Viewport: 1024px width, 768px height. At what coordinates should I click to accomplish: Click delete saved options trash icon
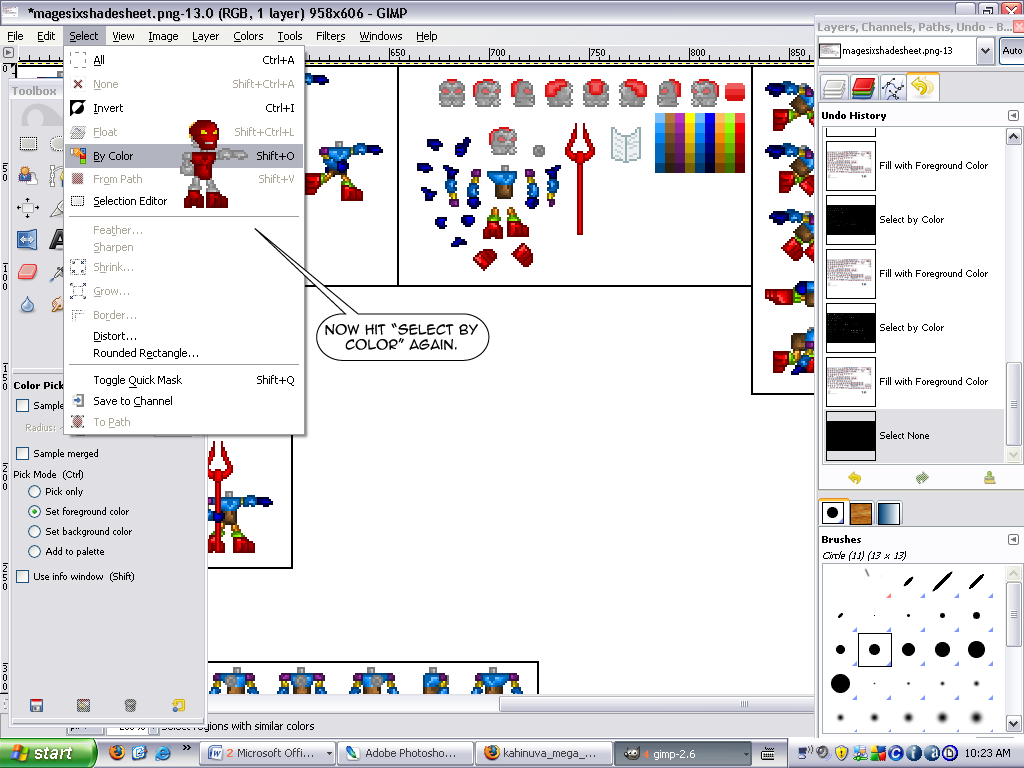tap(130, 705)
